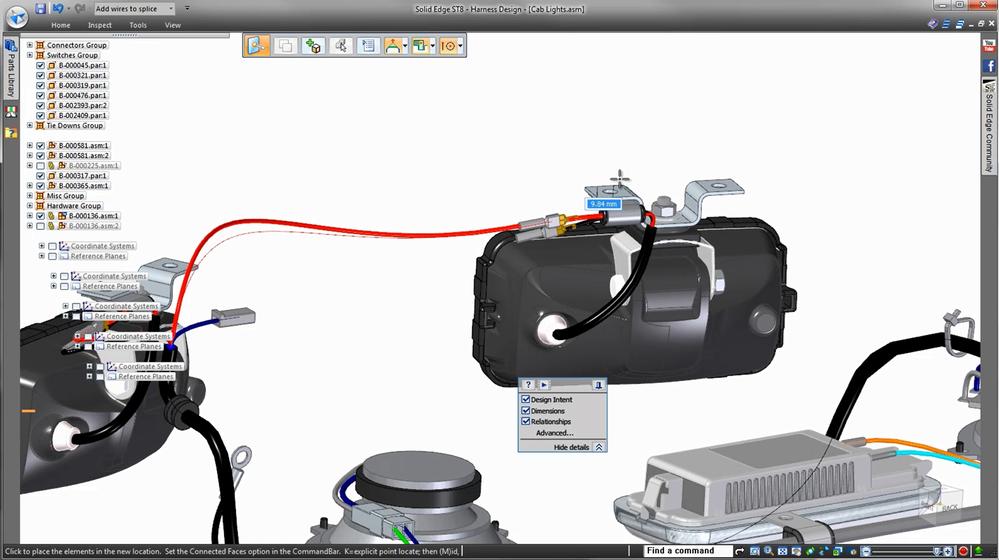Expand the B-000581.asm:1 node
The width and height of the screenshot is (999, 560).
pos(29,145)
